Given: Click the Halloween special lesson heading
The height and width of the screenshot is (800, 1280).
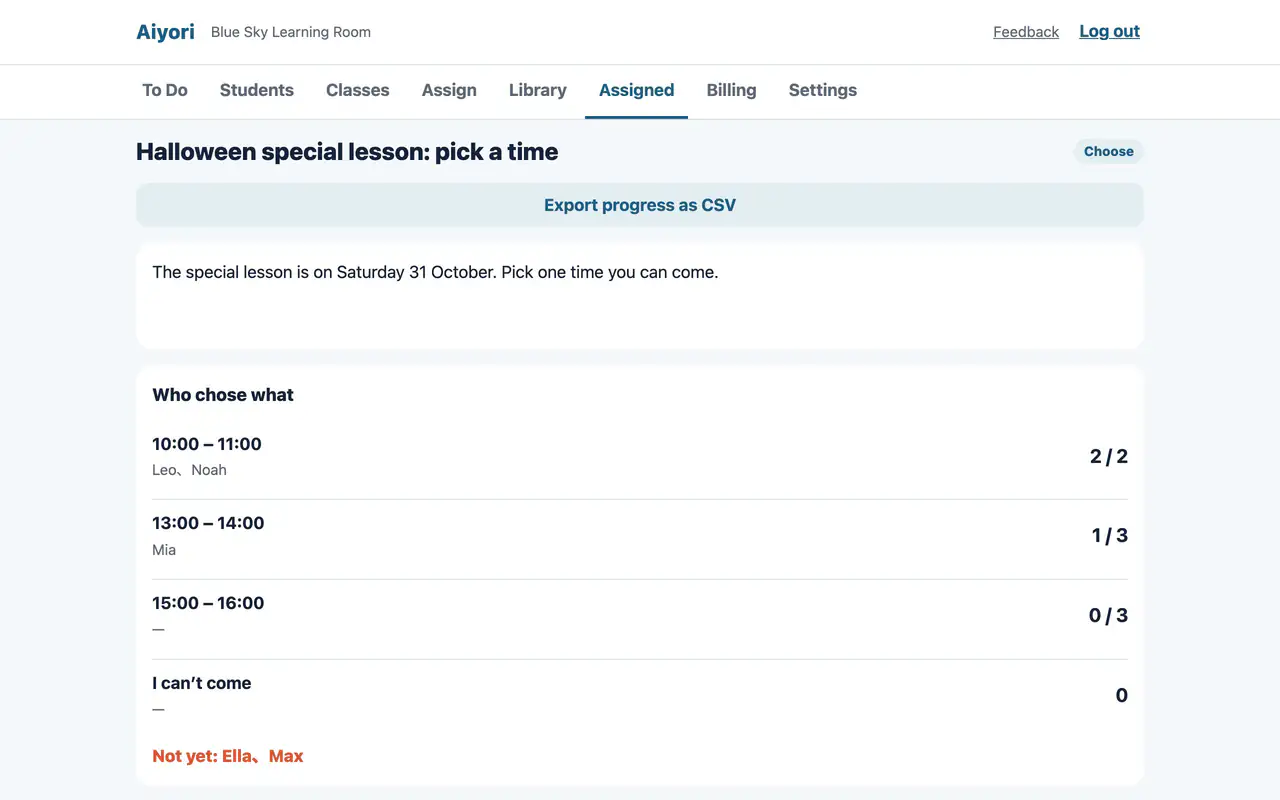Looking at the screenshot, I should (347, 152).
